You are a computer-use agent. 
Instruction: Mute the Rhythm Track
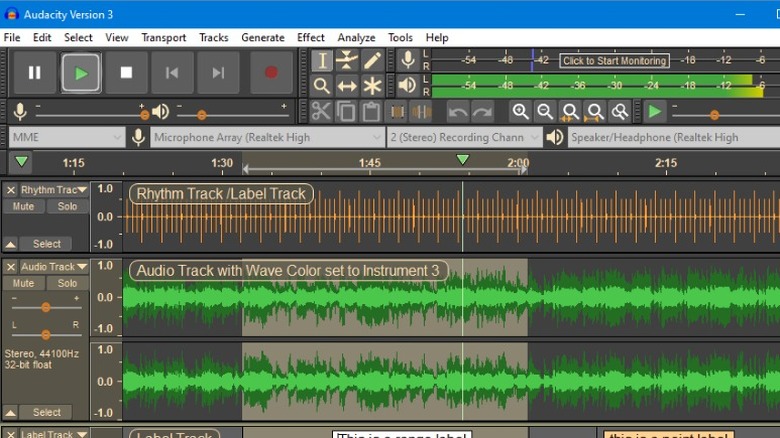[x=23, y=207]
